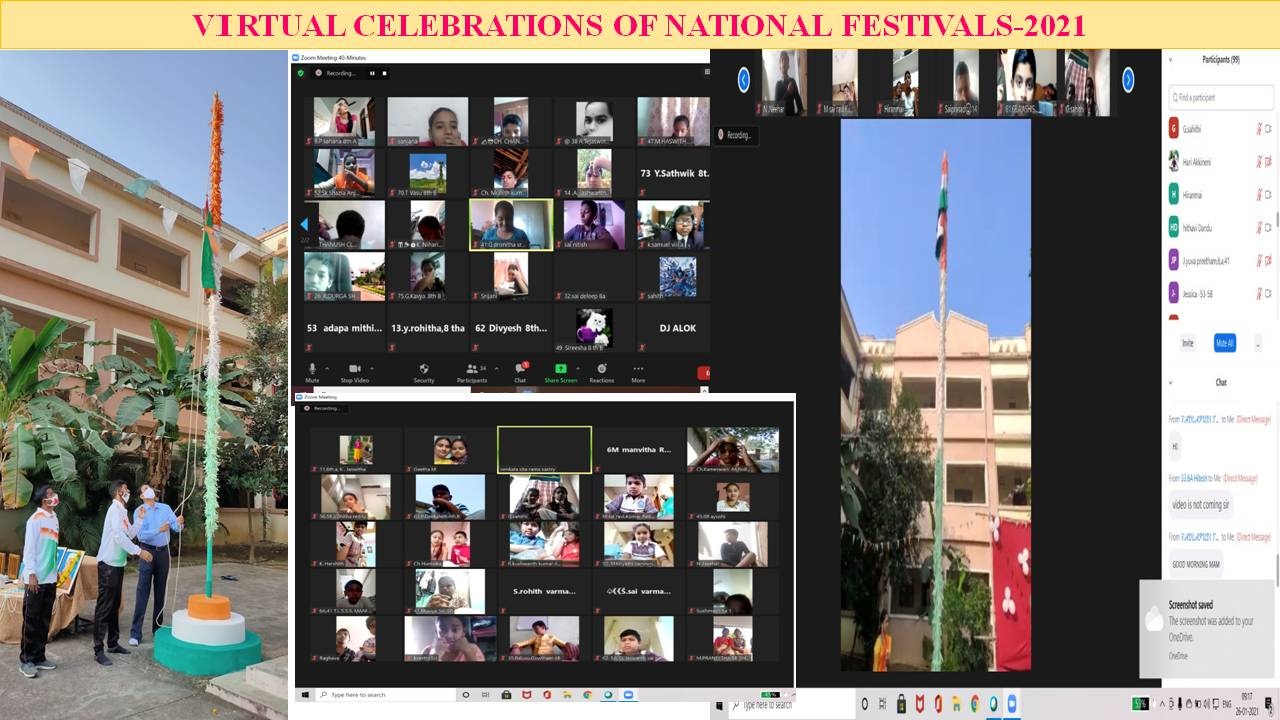Image resolution: width=1280 pixels, height=720 pixels.
Task: Pause the recording
Action: coord(372,73)
